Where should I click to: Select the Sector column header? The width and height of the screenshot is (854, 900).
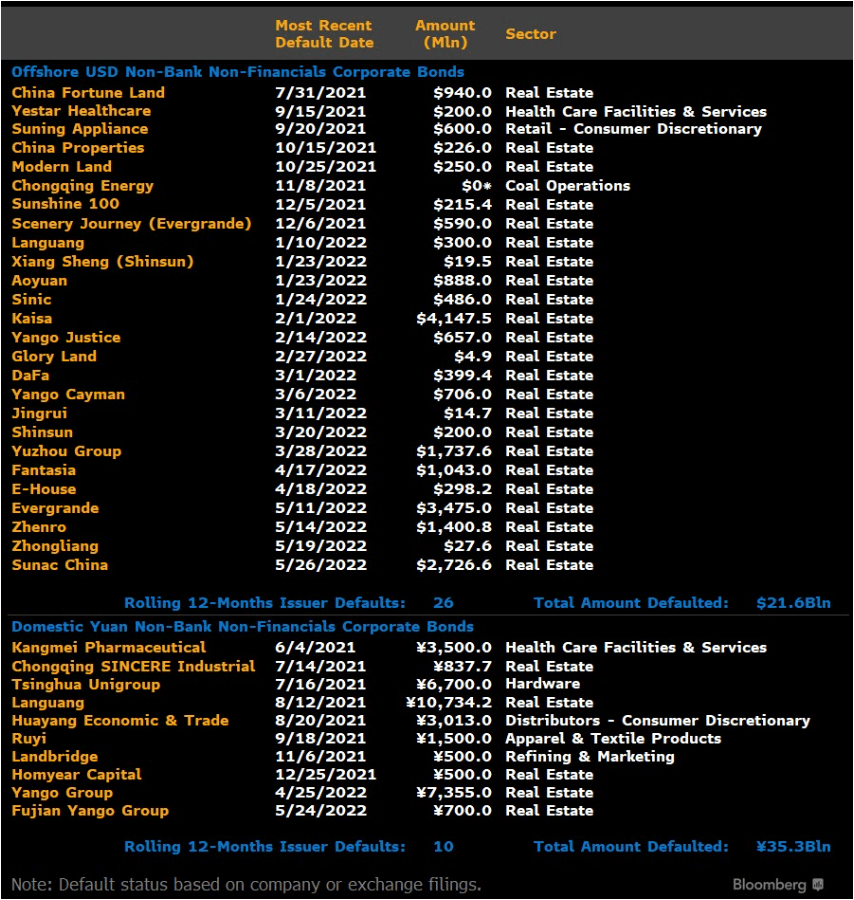[531, 34]
